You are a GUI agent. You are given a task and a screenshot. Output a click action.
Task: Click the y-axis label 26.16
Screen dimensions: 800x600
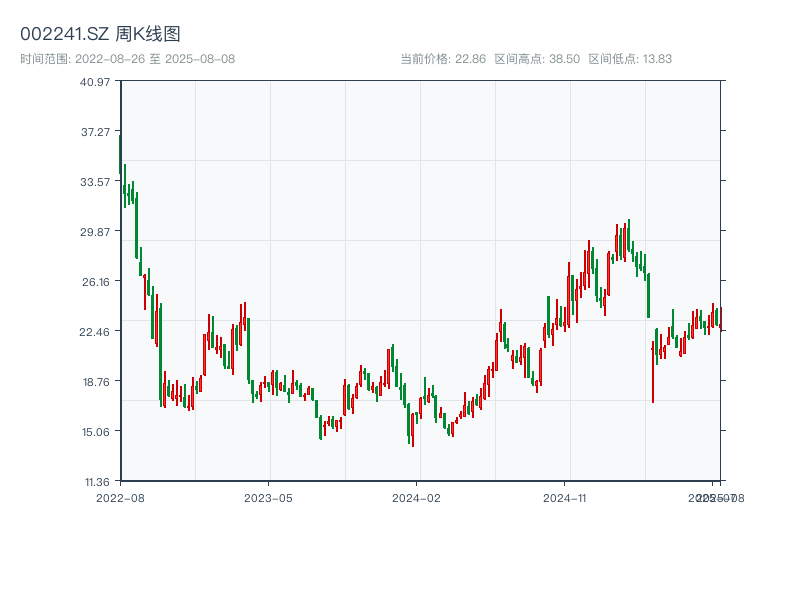tap(96, 282)
